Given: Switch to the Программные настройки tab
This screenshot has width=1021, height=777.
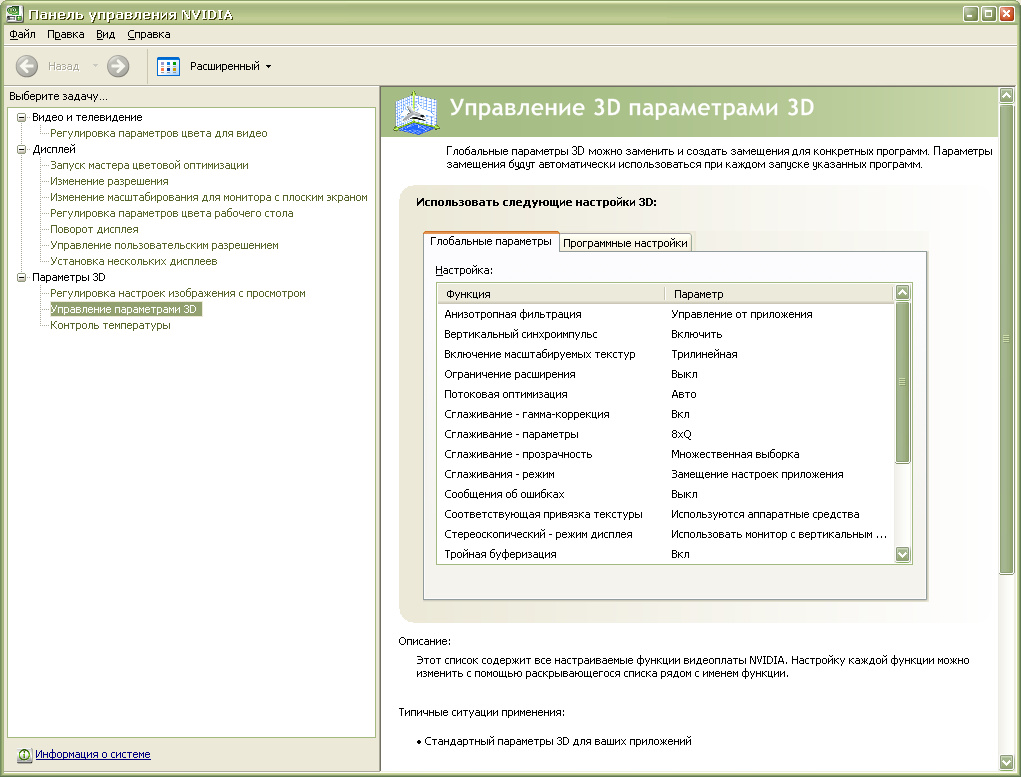Looking at the screenshot, I should pos(625,243).
